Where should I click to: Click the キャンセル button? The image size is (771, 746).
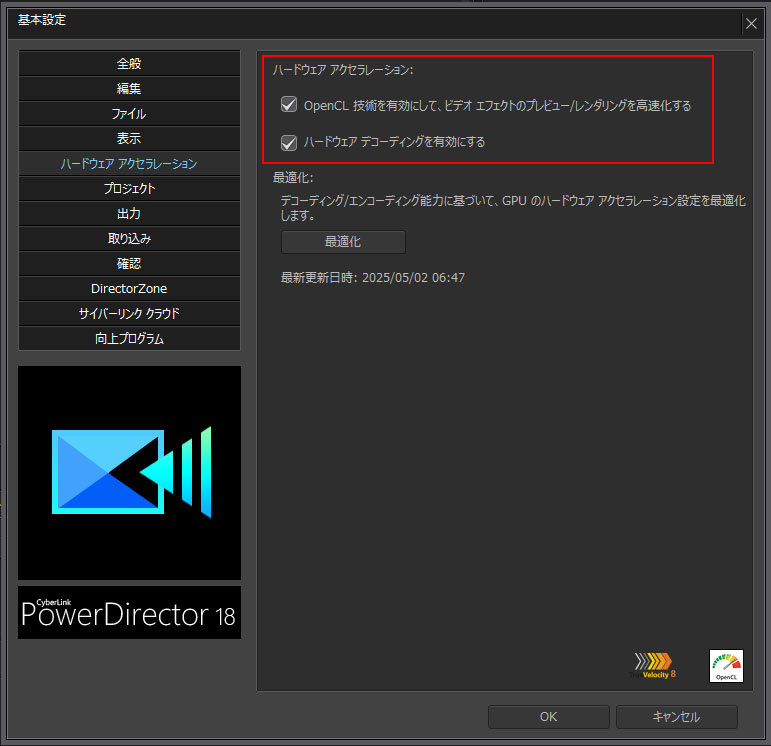(677, 717)
